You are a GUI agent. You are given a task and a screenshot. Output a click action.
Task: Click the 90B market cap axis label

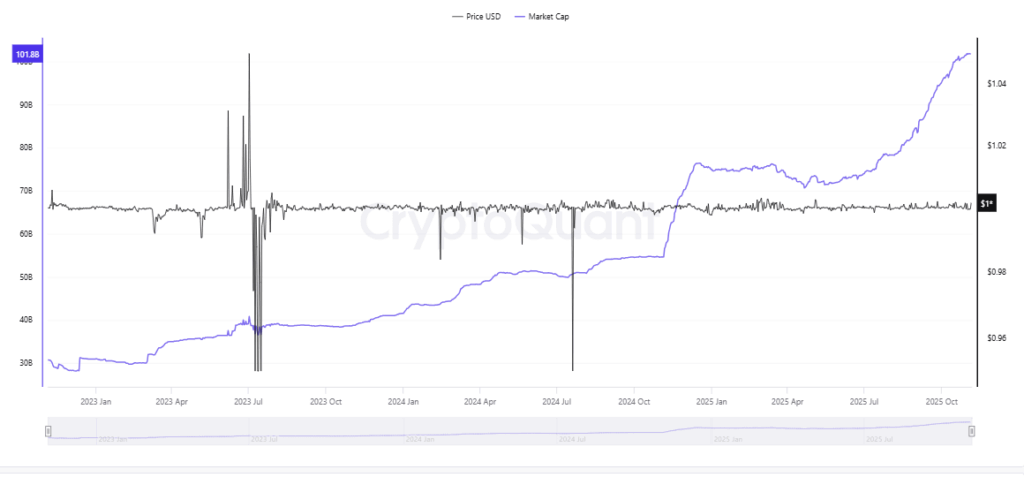tap(27, 104)
